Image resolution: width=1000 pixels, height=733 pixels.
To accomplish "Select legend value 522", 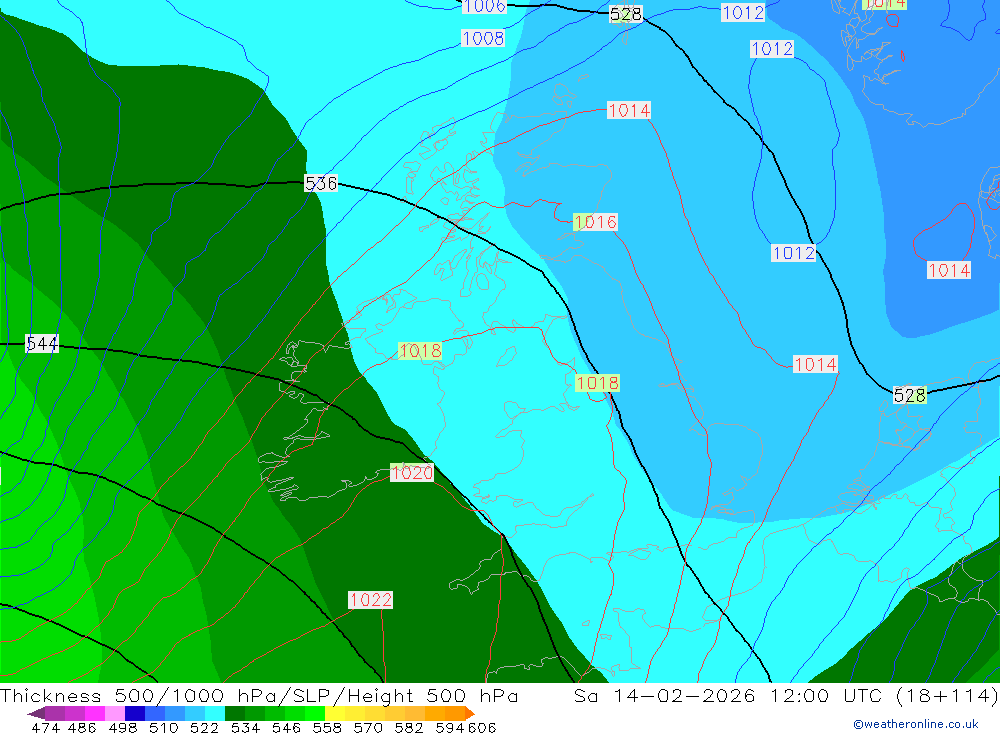I will [204, 727].
